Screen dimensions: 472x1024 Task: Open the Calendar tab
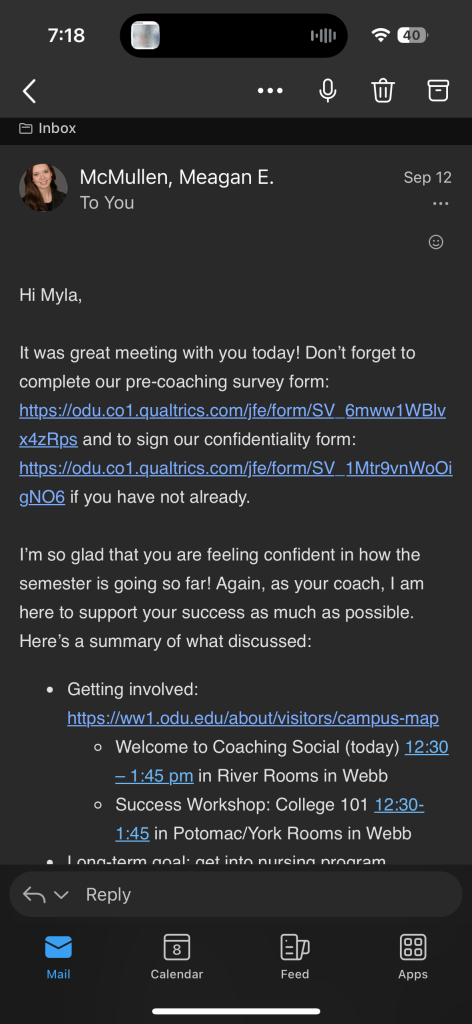point(176,956)
